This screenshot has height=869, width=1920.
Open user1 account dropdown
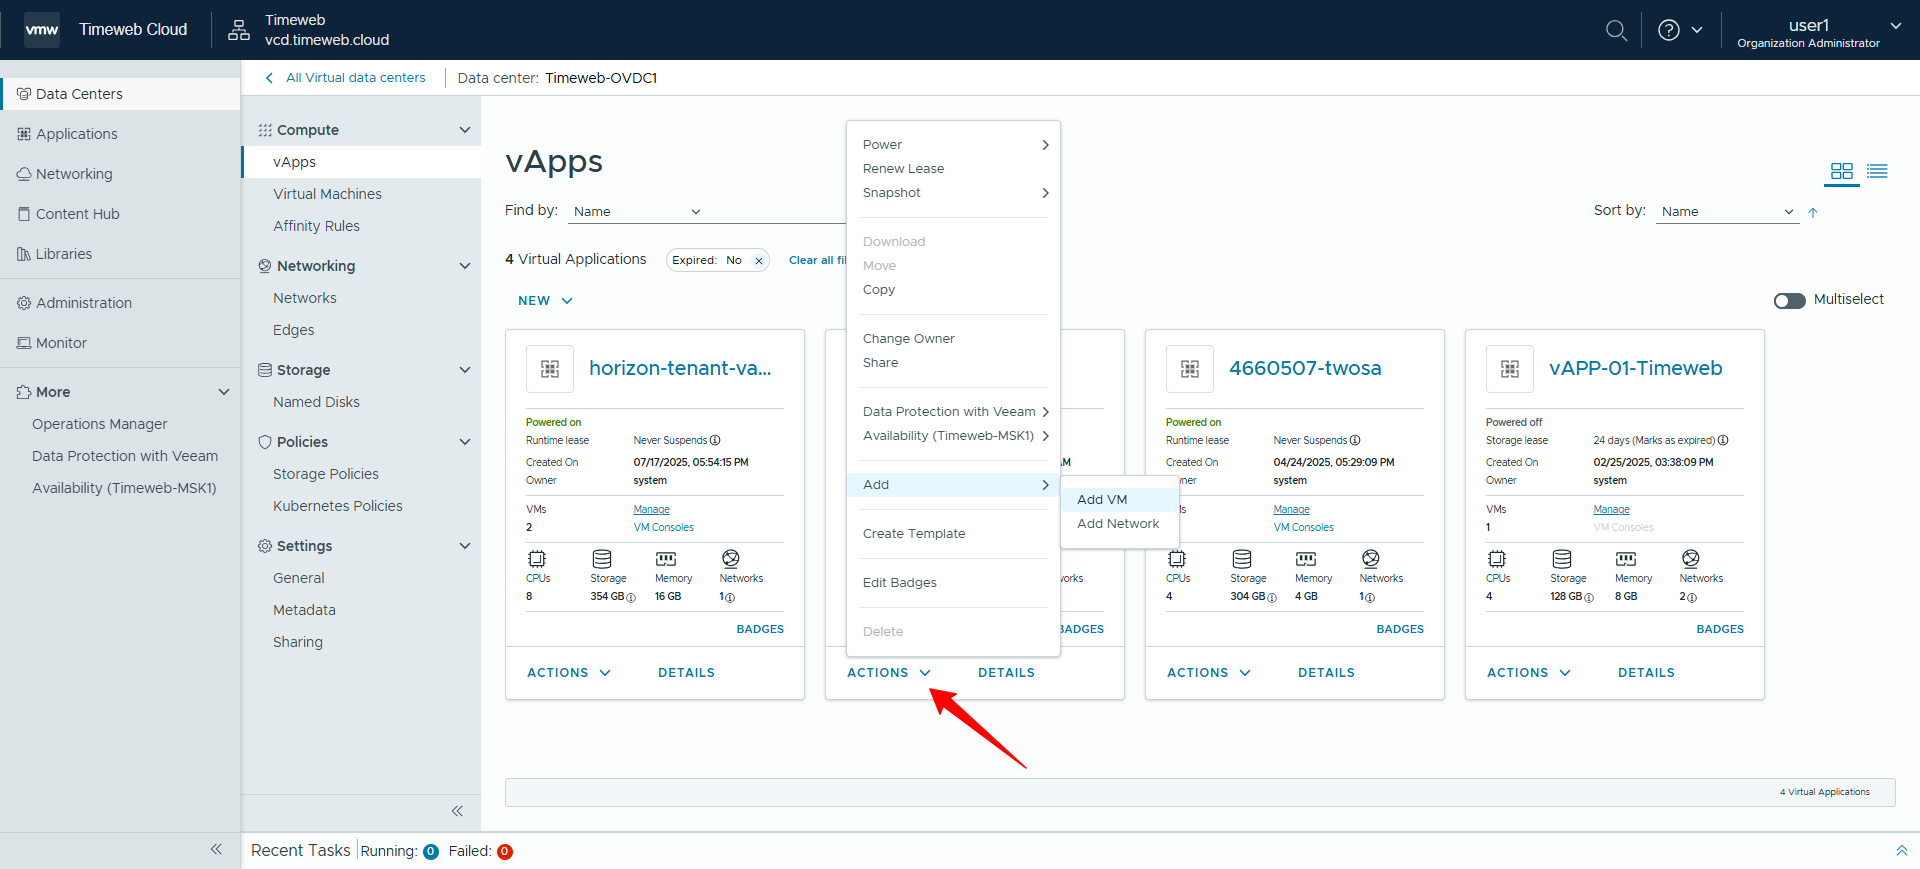pos(1818,31)
